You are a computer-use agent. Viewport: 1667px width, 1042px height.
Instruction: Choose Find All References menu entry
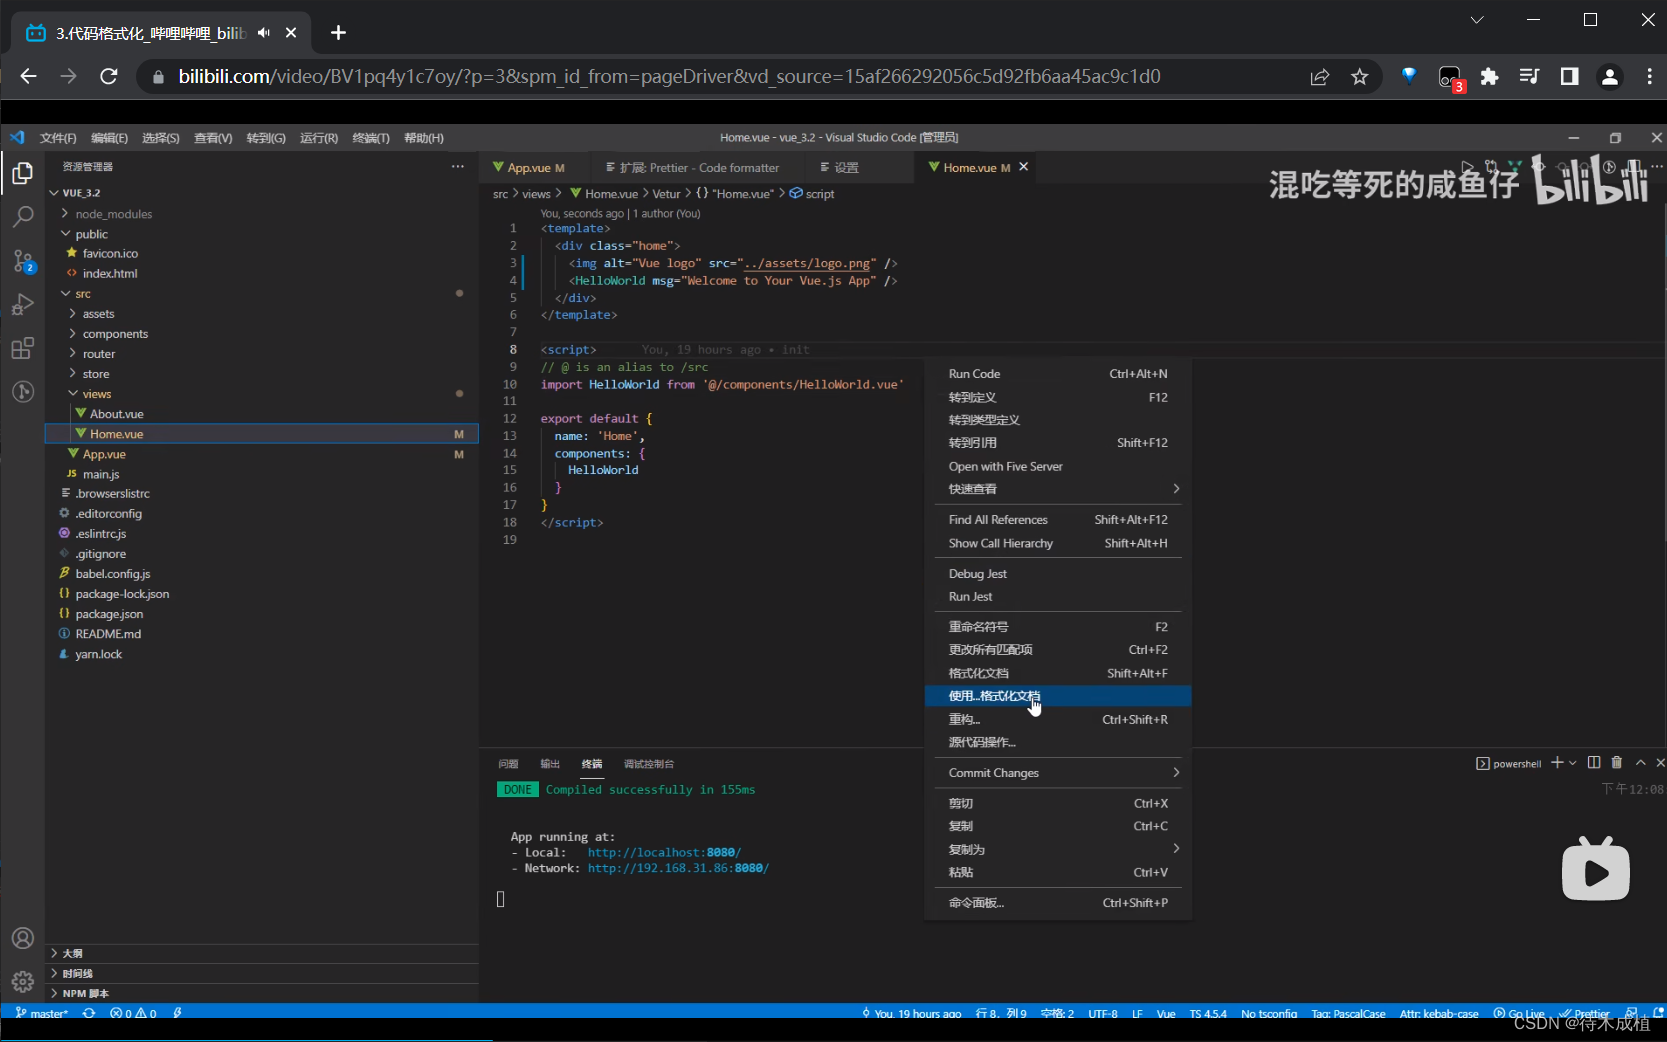point(1058,520)
